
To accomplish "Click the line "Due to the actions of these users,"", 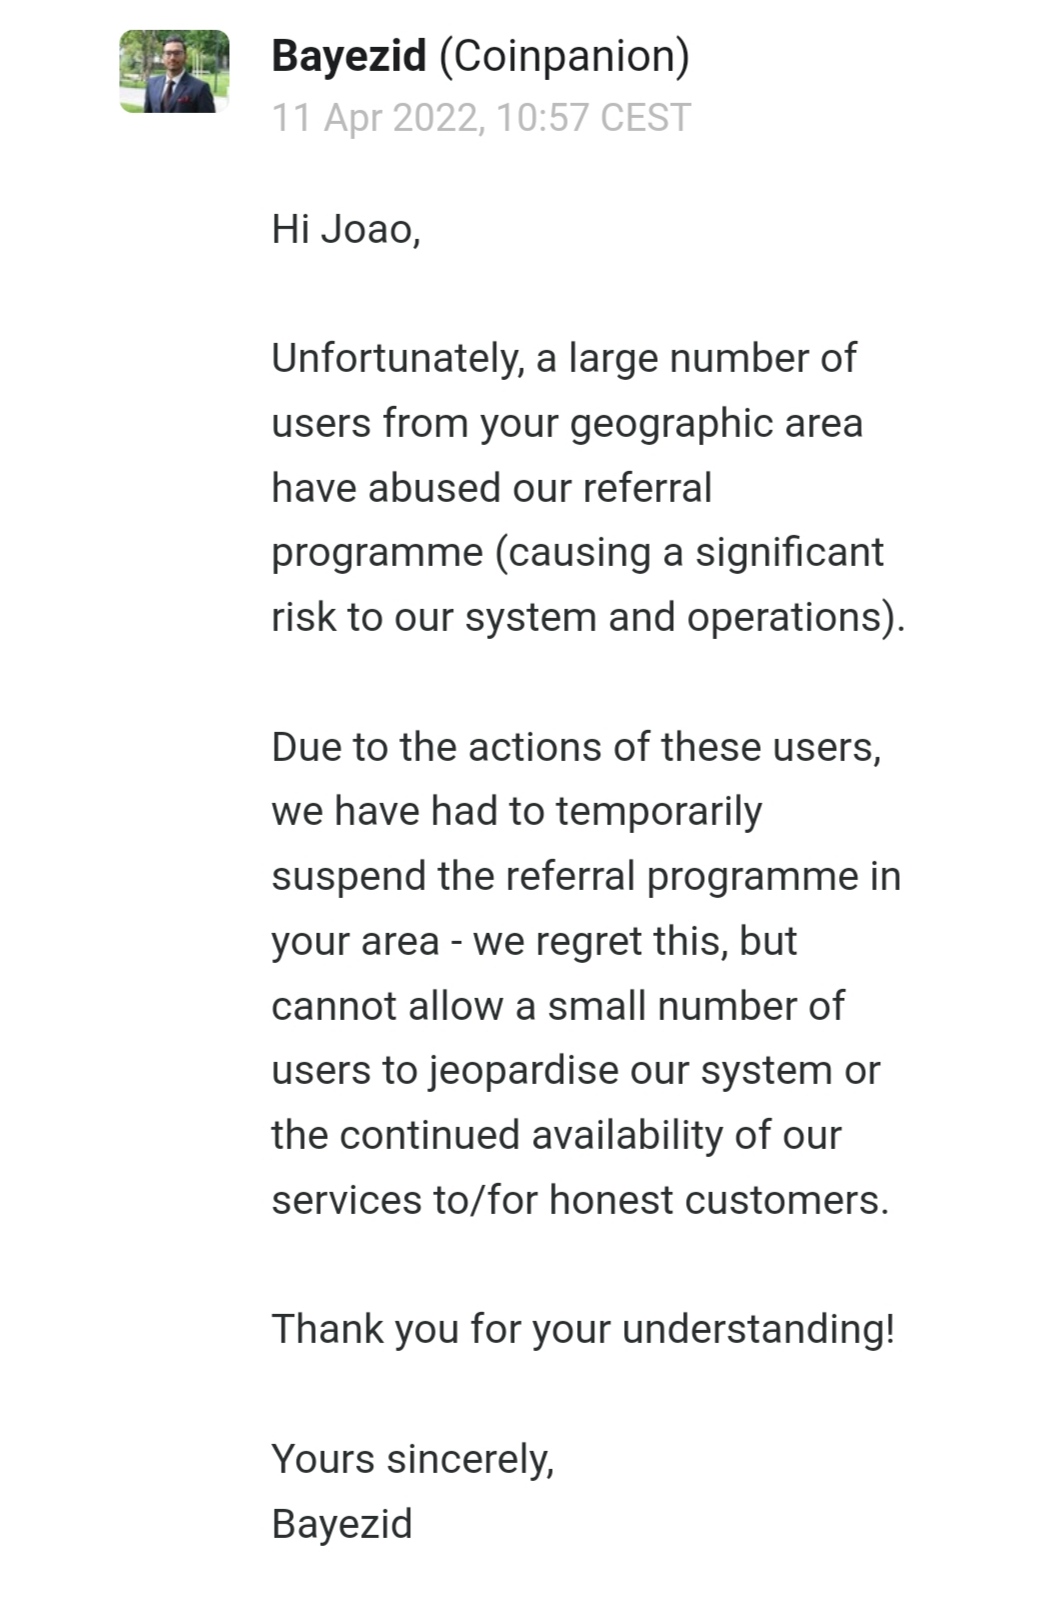I will 576,747.
